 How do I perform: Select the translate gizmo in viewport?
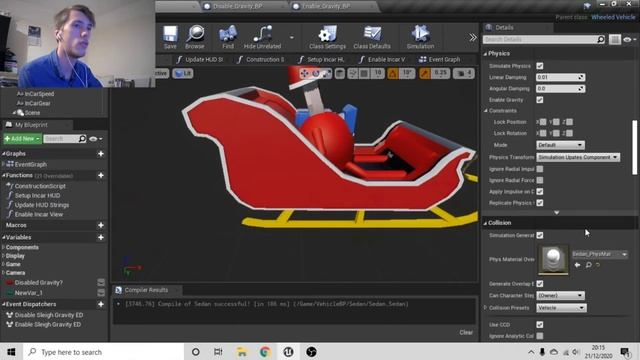[x=304, y=73]
